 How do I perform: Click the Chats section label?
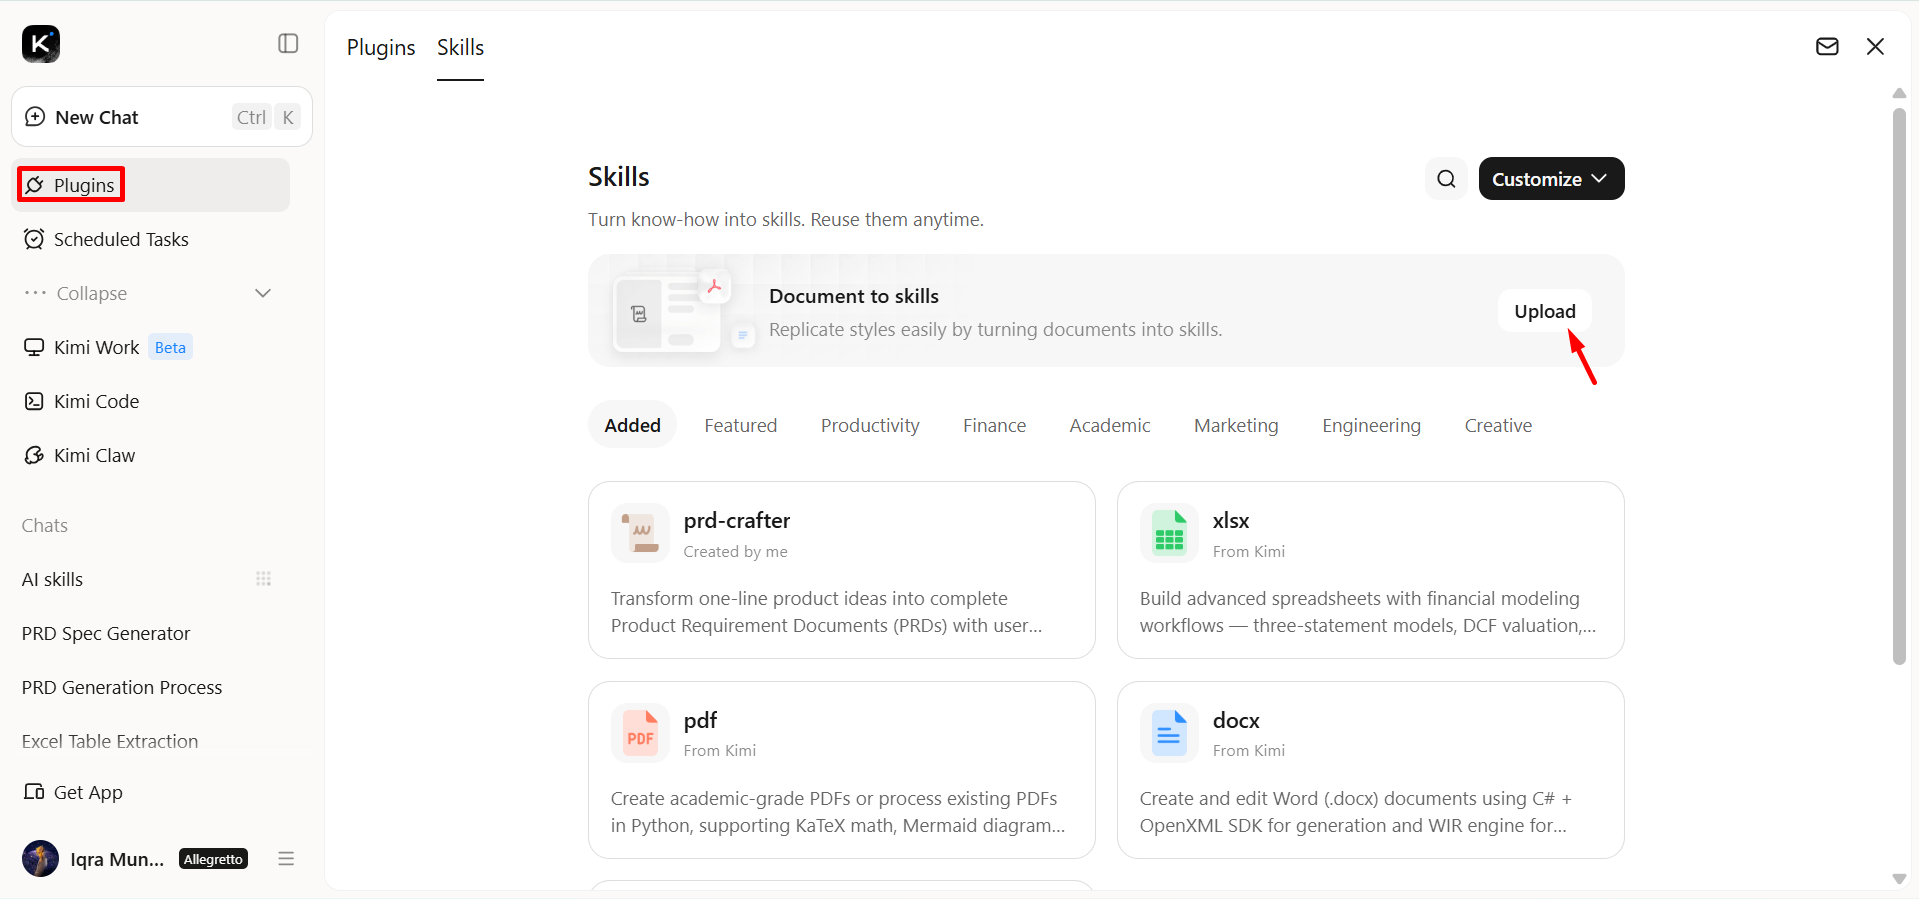point(45,525)
